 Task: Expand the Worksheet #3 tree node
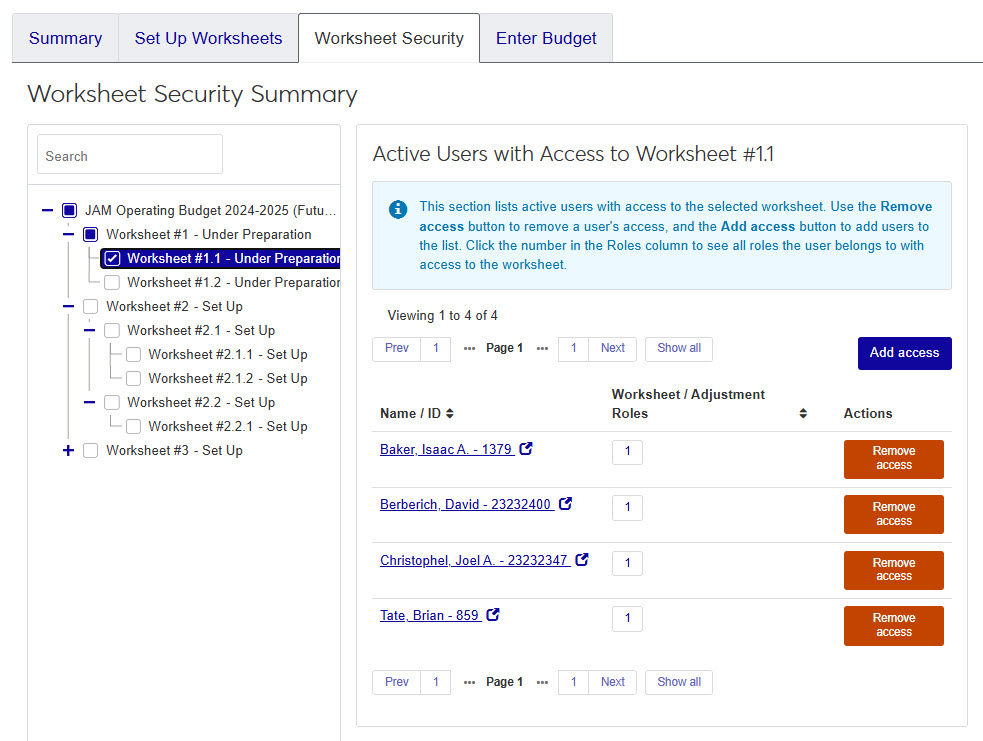tap(68, 450)
